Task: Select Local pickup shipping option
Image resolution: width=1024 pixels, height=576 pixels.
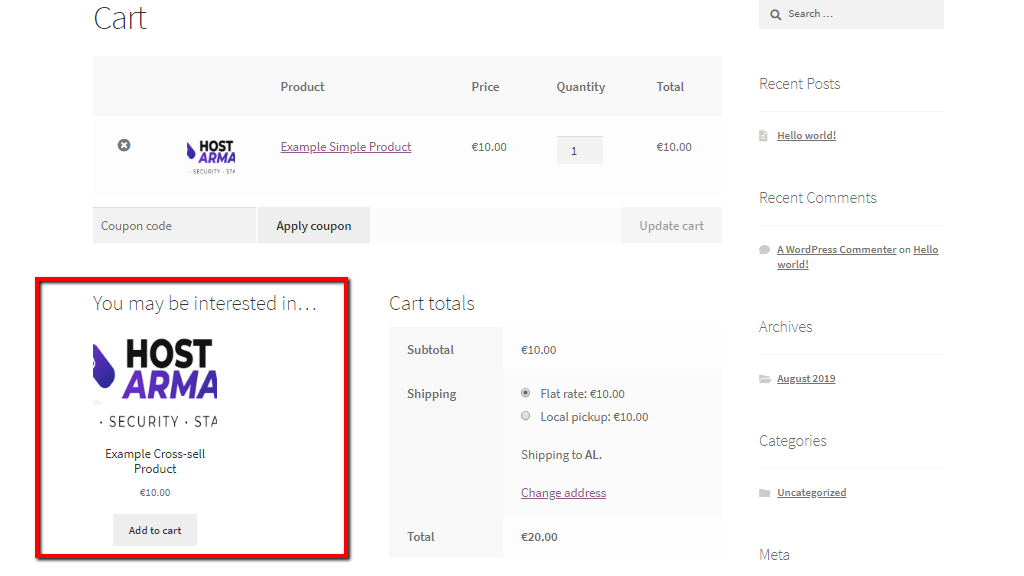Action: coord(526,415)
